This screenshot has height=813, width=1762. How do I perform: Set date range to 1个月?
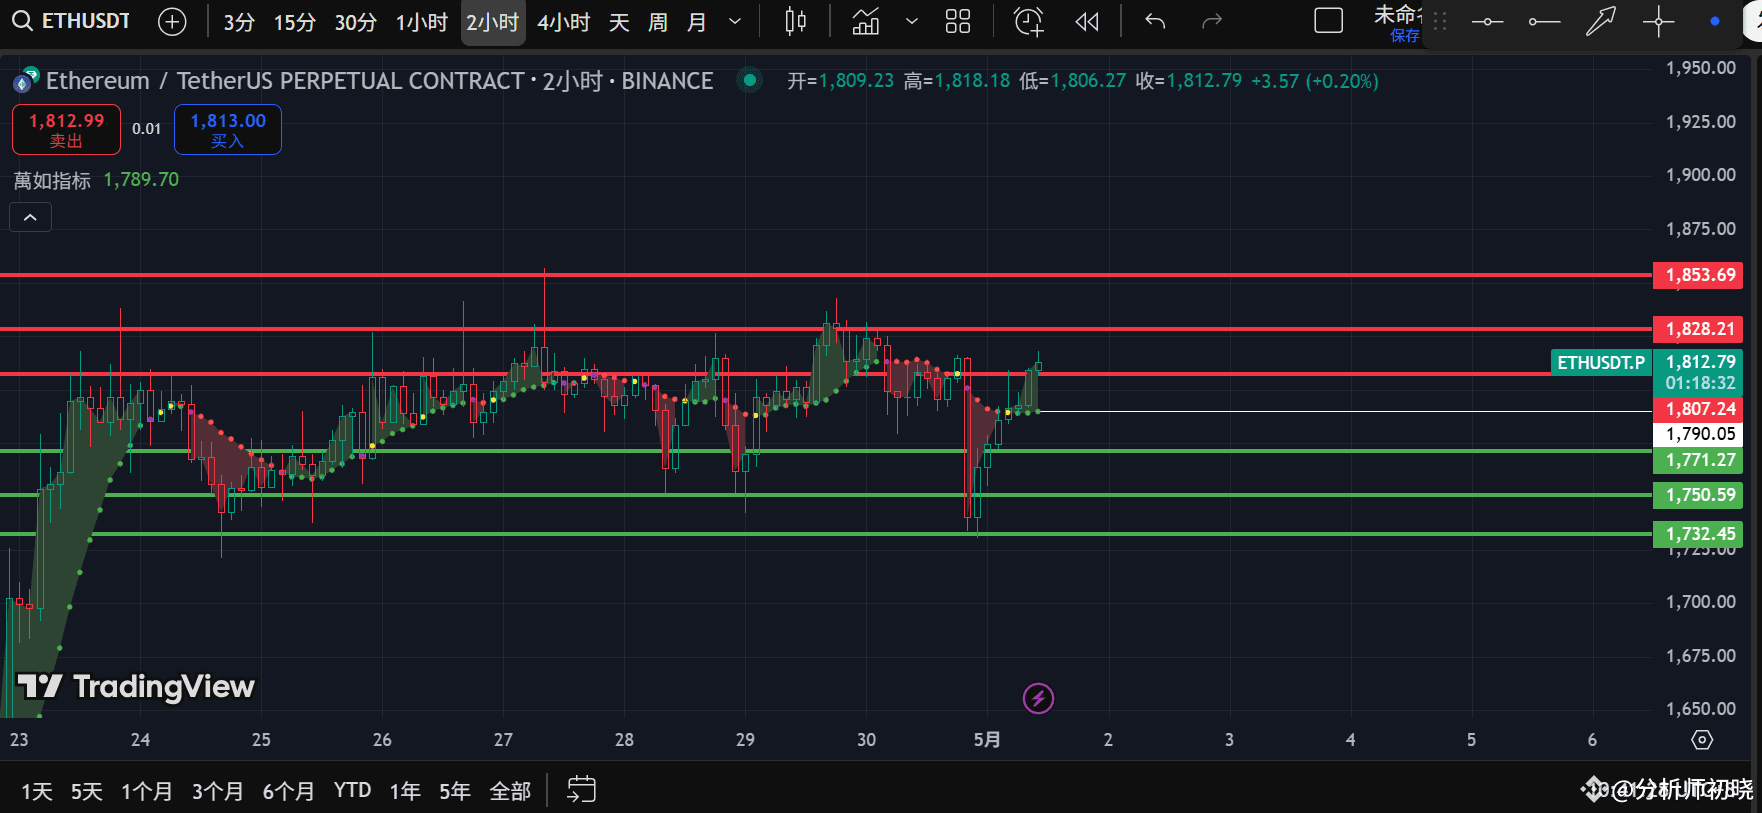(x=147, y=791)
